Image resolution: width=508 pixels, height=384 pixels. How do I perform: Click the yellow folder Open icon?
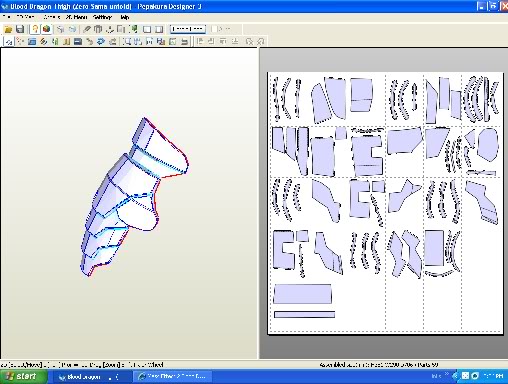8,29
